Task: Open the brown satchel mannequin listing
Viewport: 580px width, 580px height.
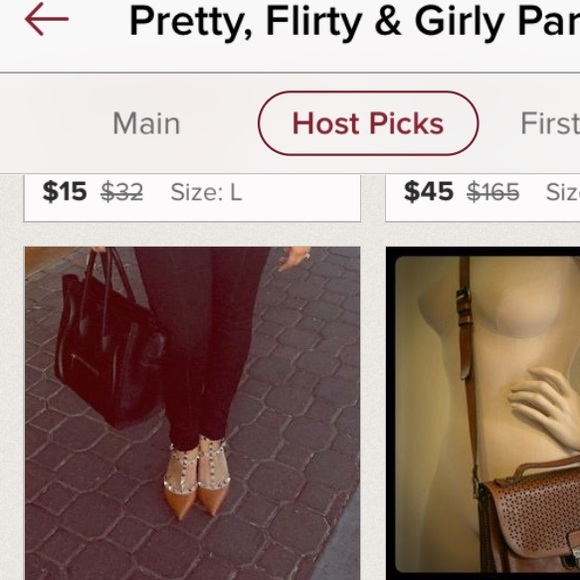Action: [x=483, y=413]
